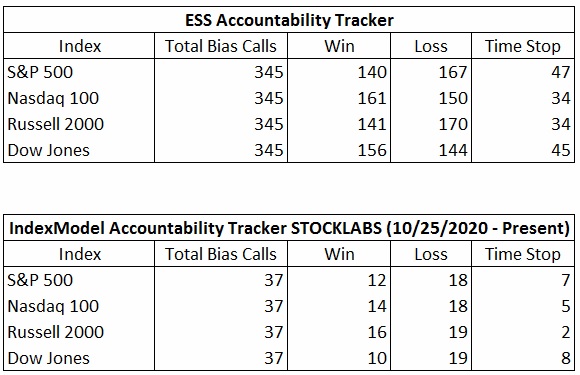Click the Total Bias Calls header in ESS table
Image resolution: width=580 pixels, height=375 pixels.
(x=221, y=46)
